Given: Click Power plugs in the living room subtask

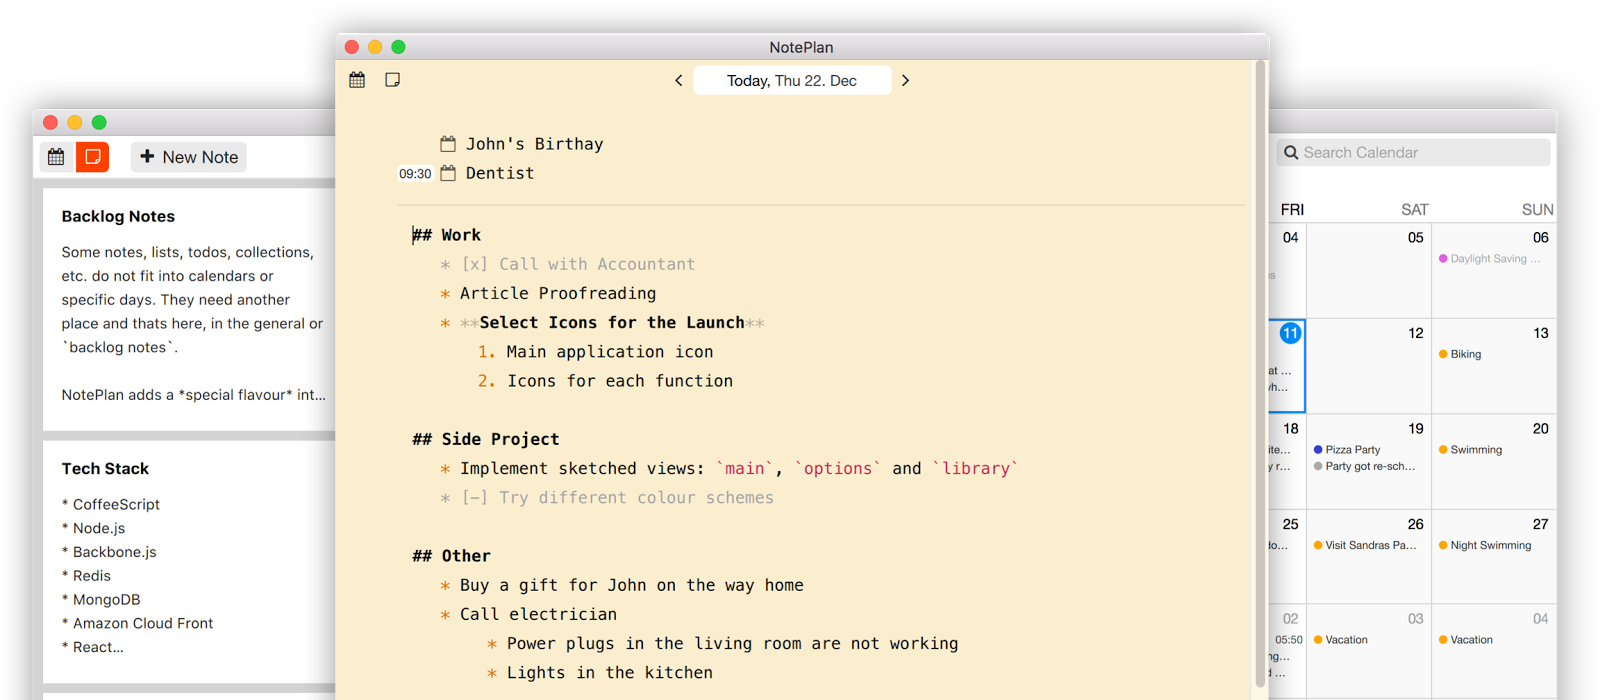Looking at the screenshot, I should tap(732, 644).
